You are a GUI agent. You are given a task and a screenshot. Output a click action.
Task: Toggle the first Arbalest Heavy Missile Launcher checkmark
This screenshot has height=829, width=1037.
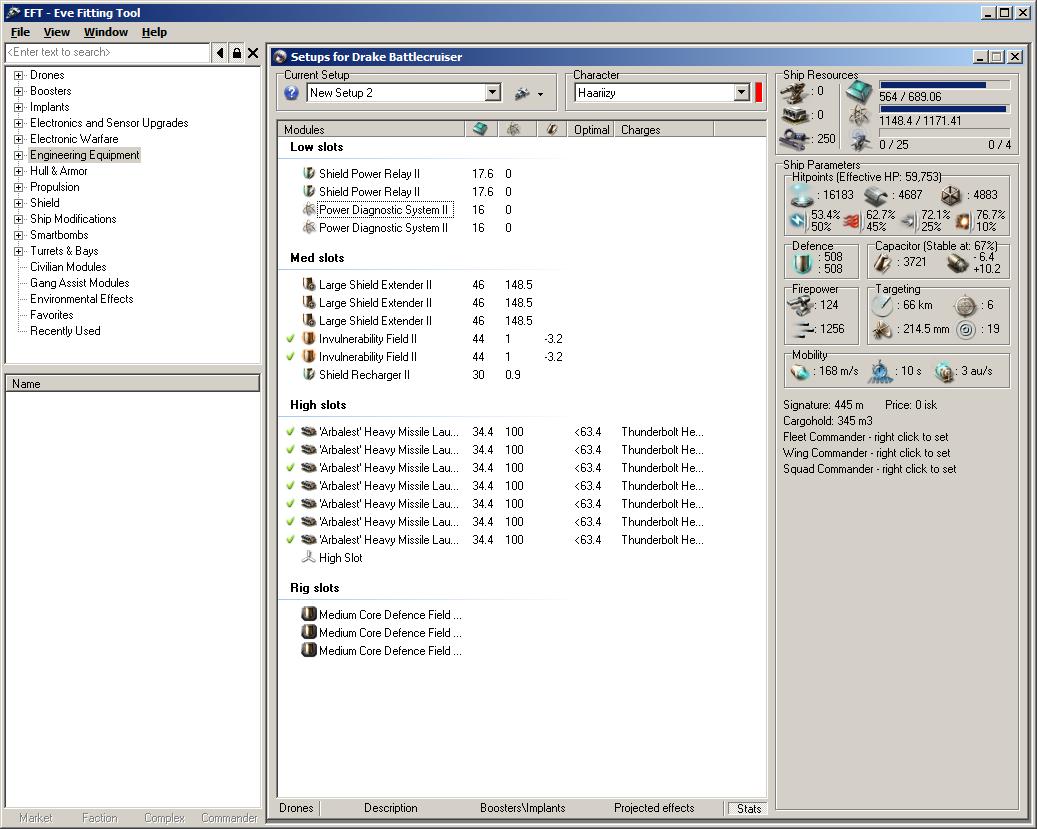click(x=290, y=432)
